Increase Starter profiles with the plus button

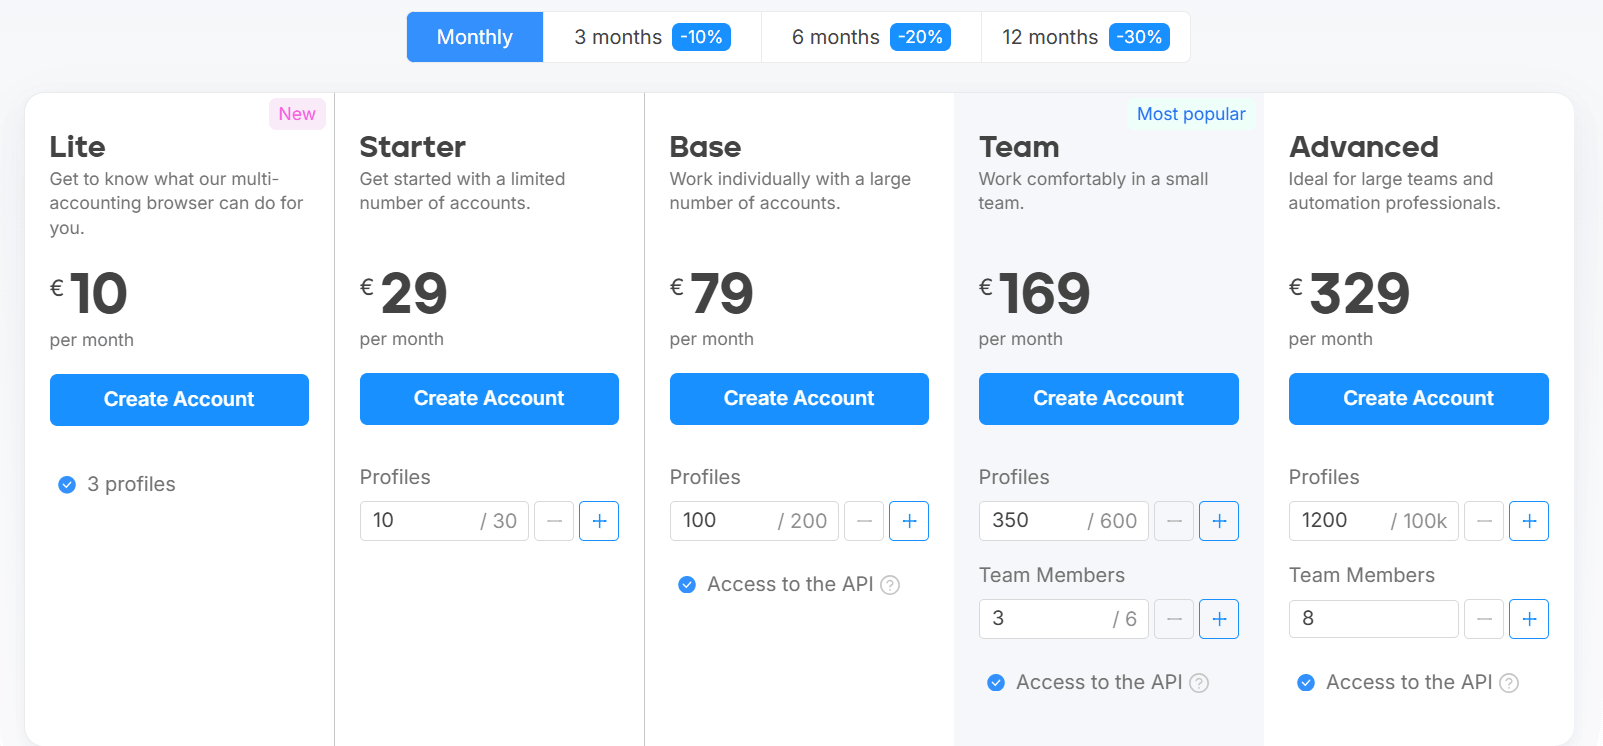tap(599, 521)
